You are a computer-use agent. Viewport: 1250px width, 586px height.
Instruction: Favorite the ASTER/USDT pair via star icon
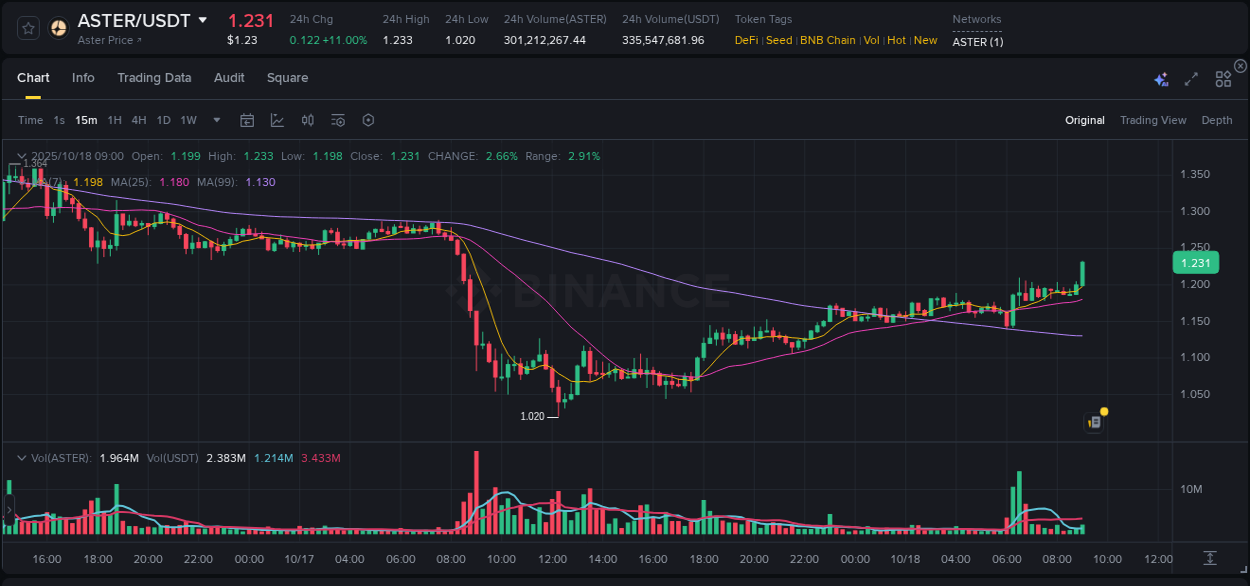click(27, 27)
